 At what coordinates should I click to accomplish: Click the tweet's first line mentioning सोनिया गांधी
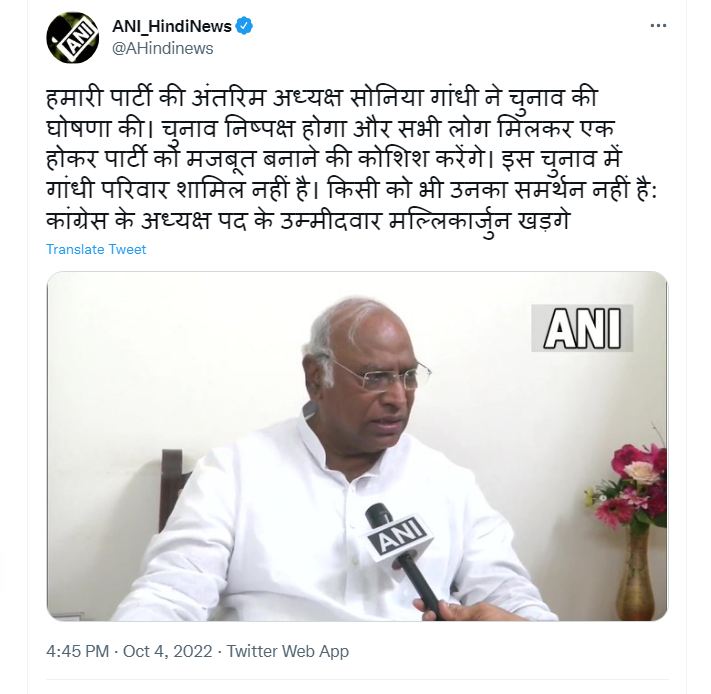[322, 97]
